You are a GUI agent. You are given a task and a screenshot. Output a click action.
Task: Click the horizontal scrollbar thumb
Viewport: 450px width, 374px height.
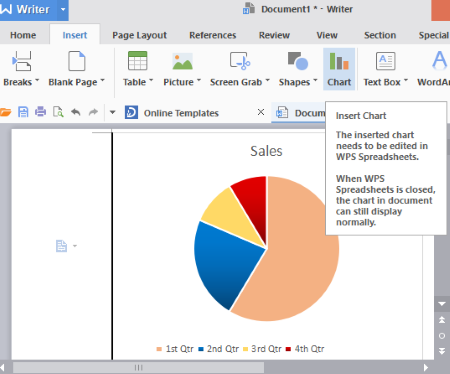point(138,367)
